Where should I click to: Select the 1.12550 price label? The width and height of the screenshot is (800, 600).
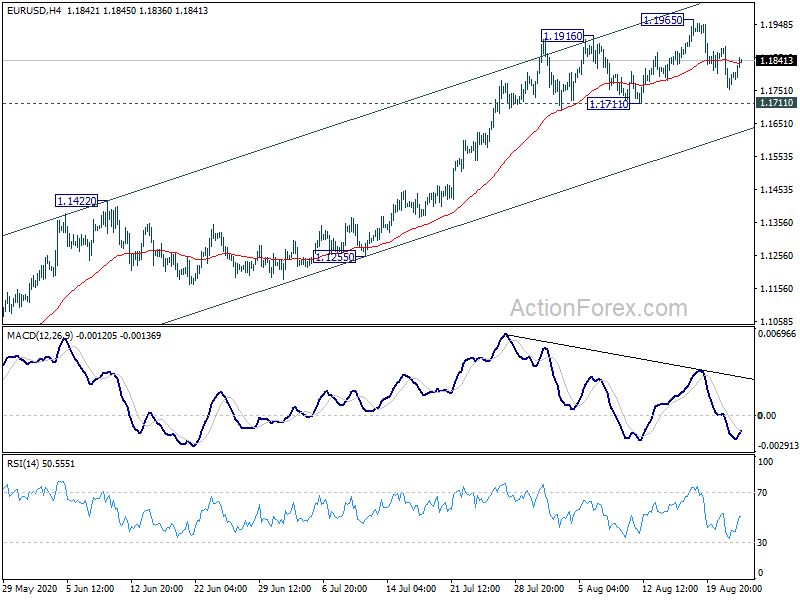[334, 257]
